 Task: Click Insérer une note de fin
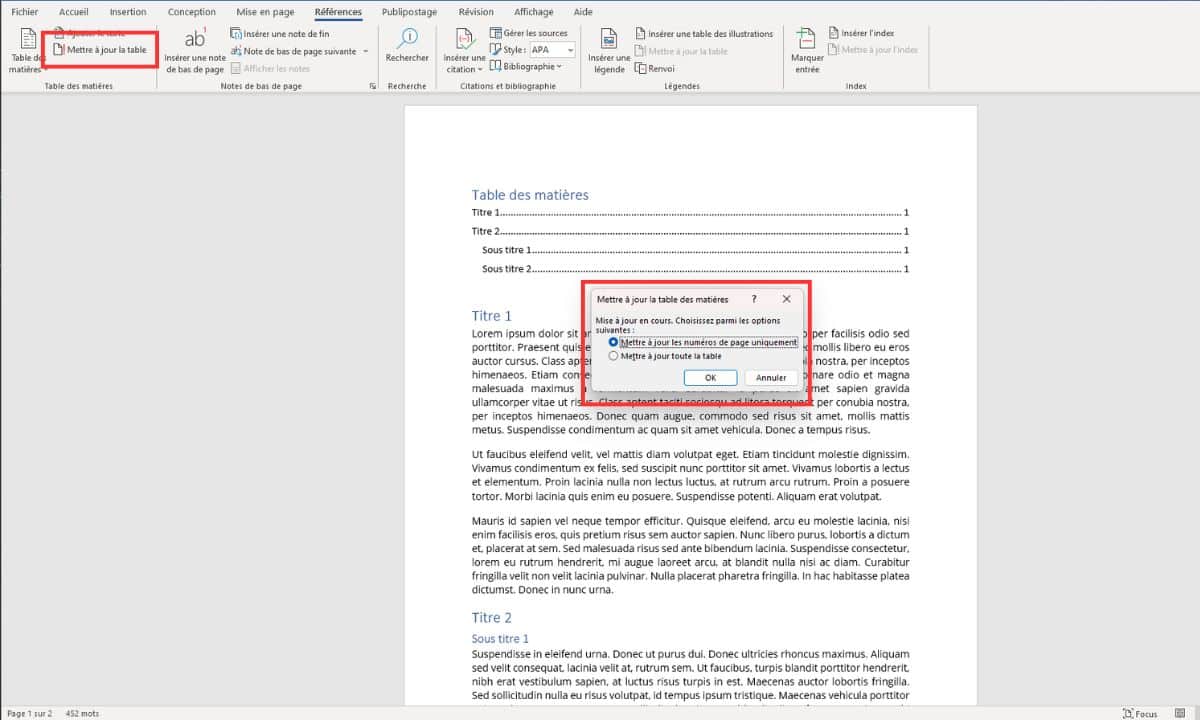tap(280, 34)
